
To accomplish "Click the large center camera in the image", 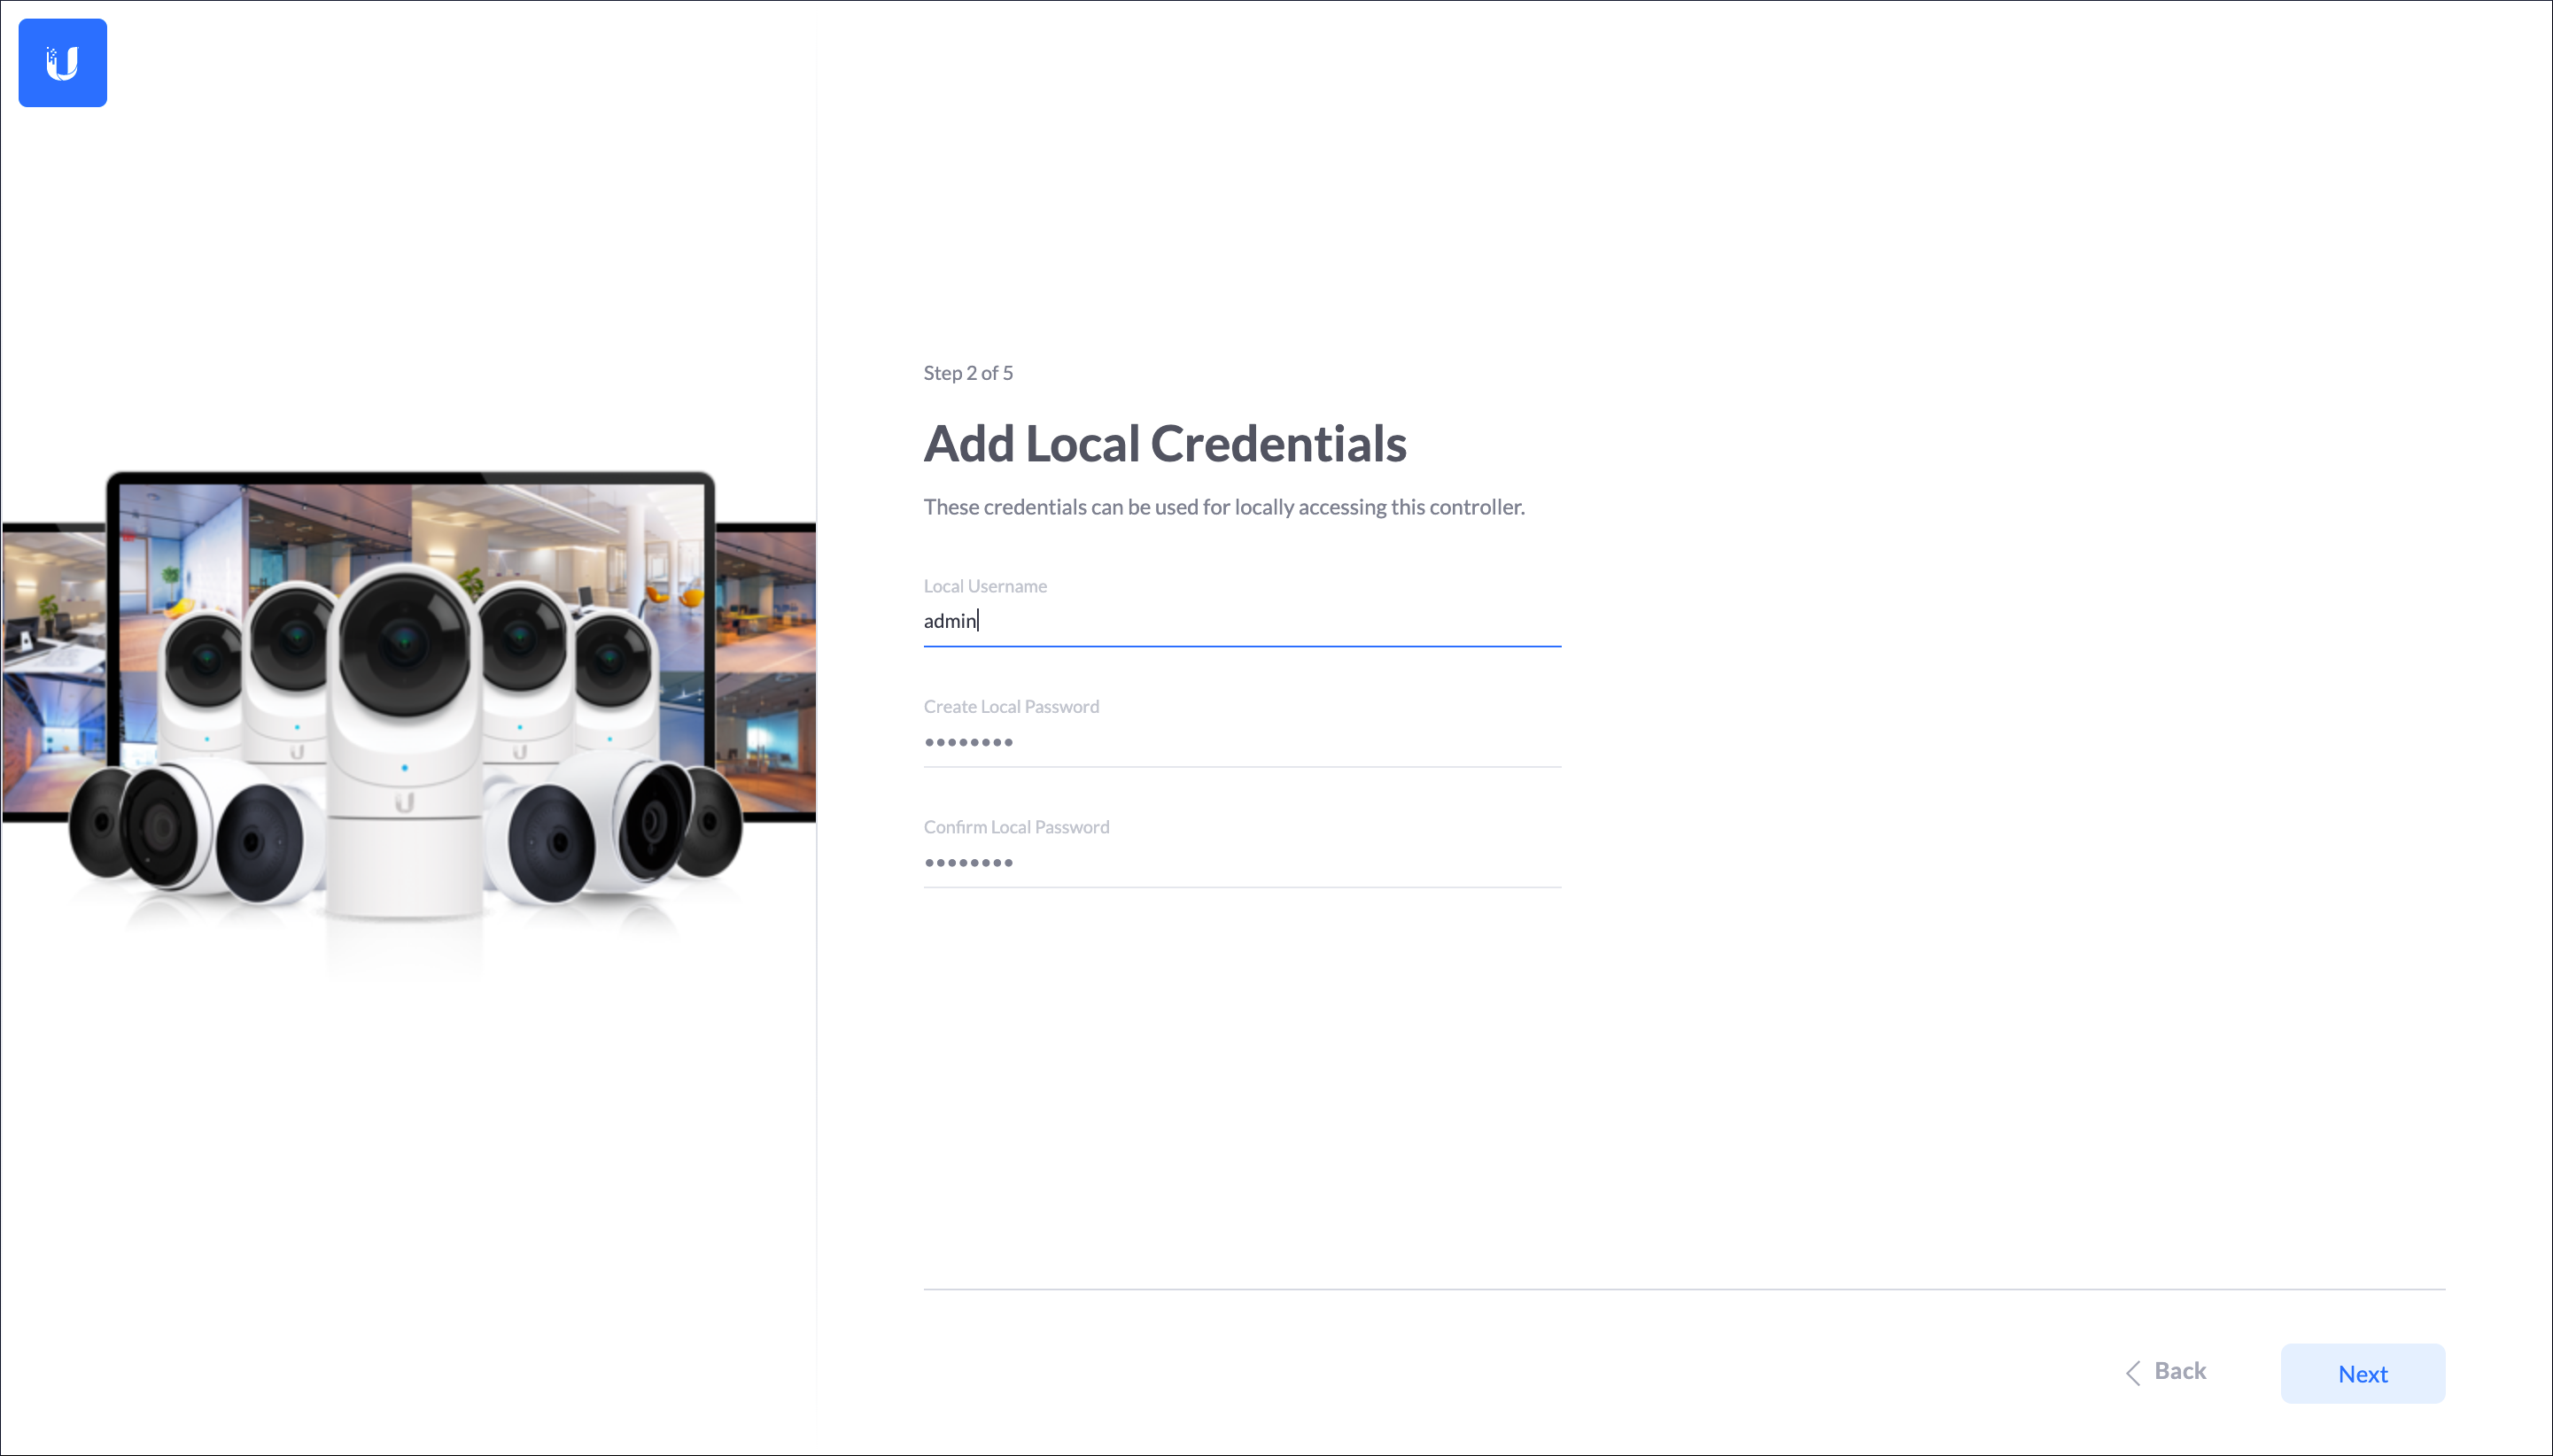I will point(404,740).
